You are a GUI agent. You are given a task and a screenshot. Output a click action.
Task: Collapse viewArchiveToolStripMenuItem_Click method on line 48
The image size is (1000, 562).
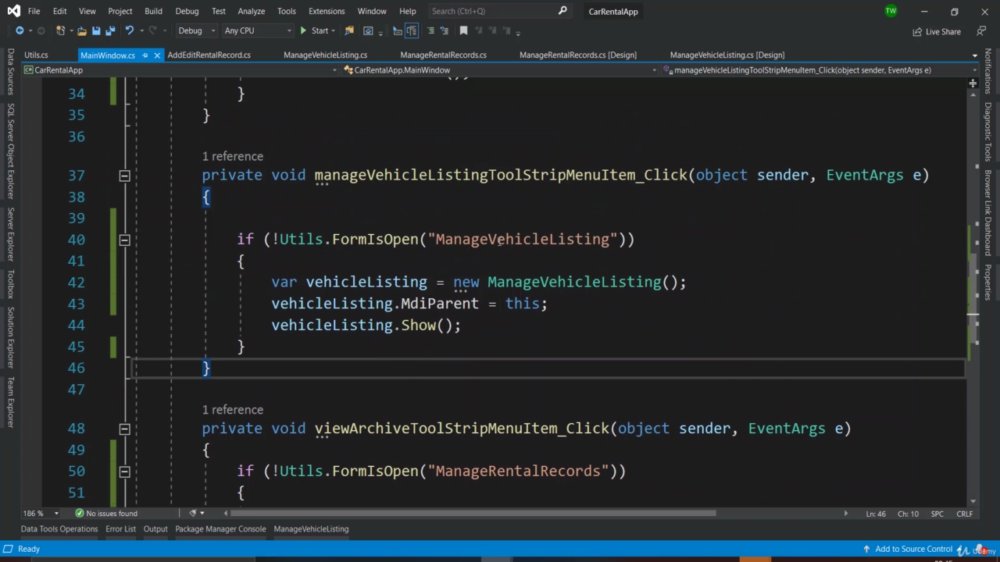(124, 429)
